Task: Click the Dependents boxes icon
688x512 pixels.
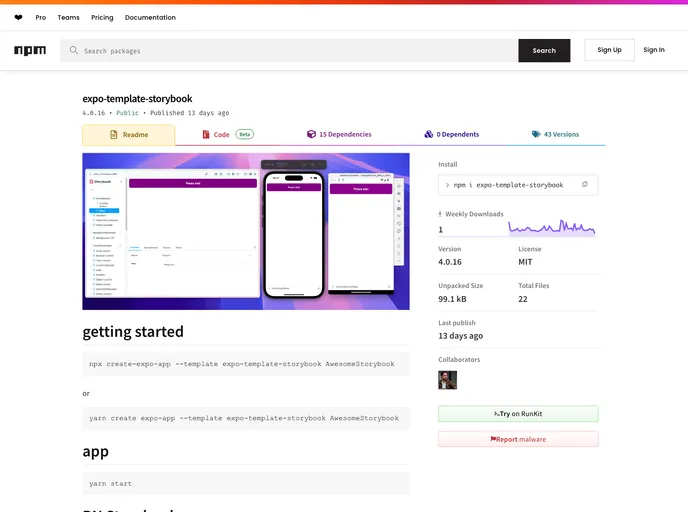Action: pyautogui.click(x=429, y=134)
